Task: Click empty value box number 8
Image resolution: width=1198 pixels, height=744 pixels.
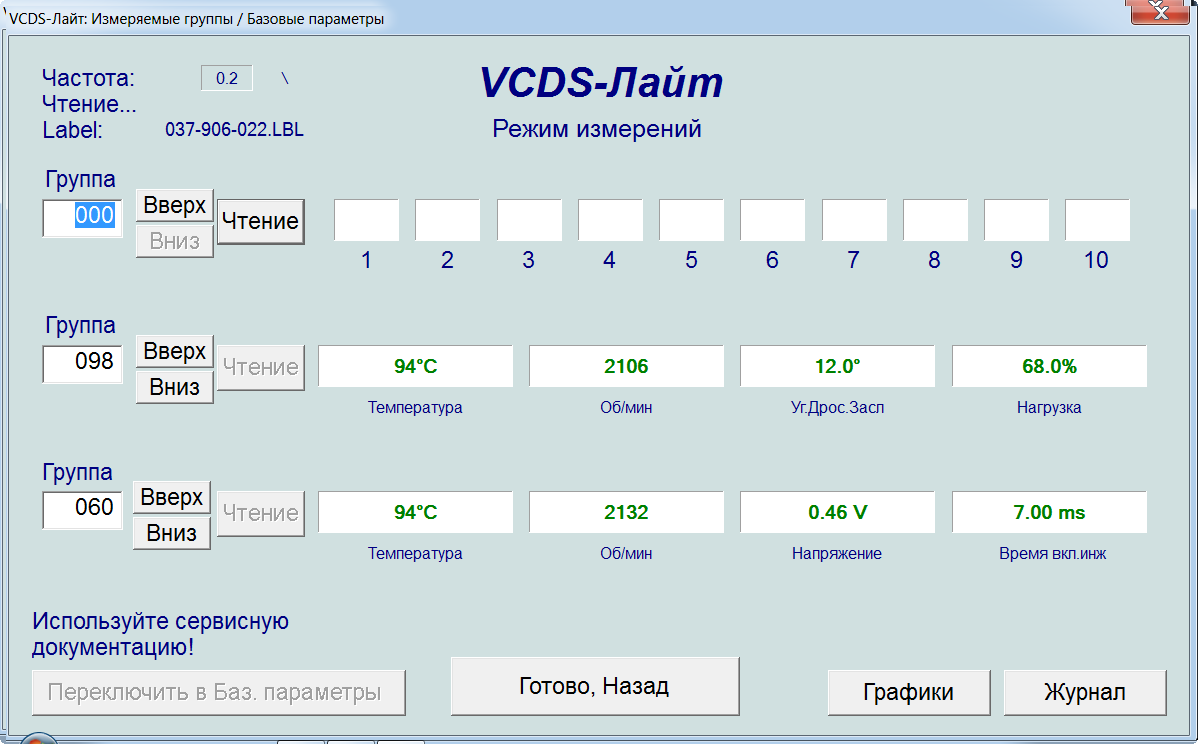Action: point(935,221)
